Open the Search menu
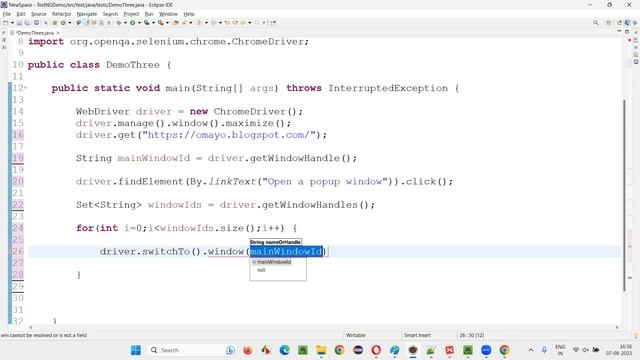 110,14
